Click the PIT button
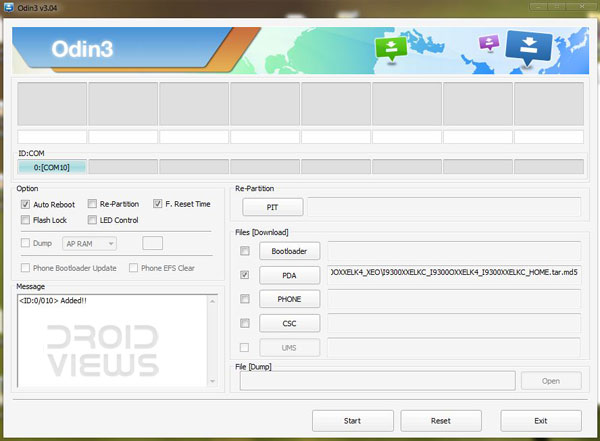The image size is (600, 441). pos(273,207)
